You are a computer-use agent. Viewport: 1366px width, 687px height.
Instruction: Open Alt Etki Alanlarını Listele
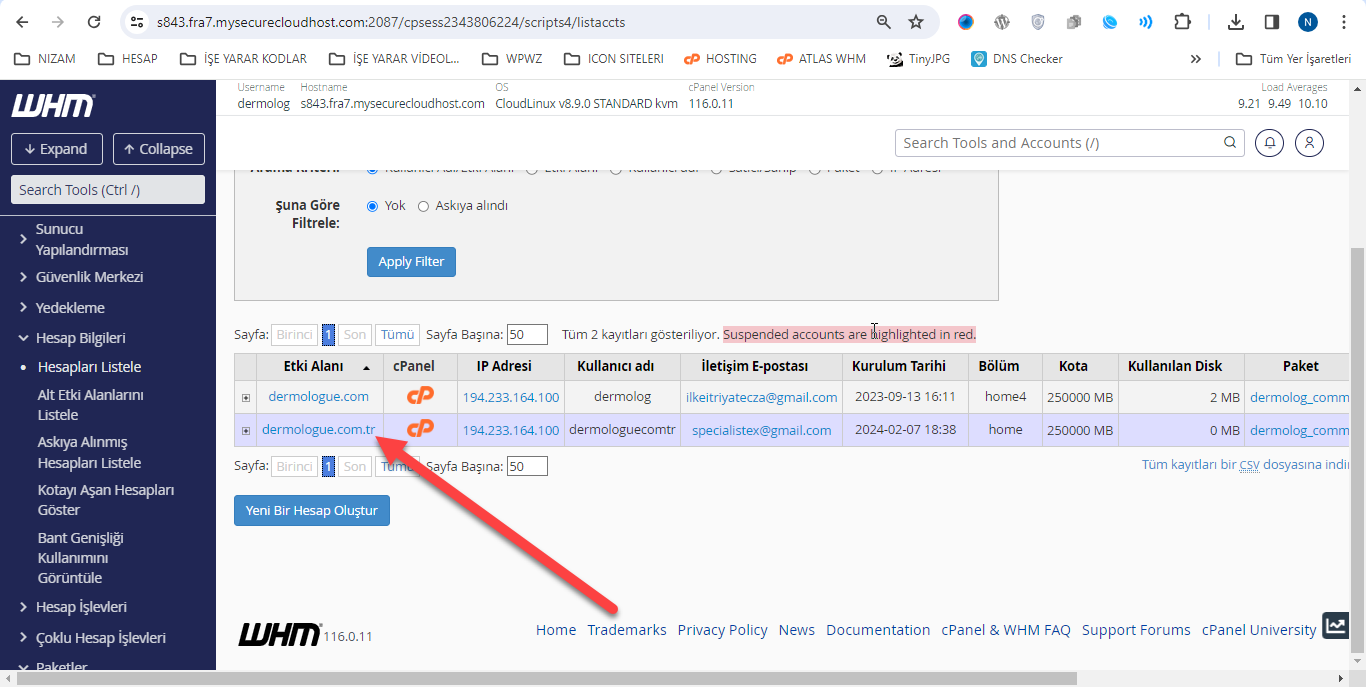pyautogui.click(x=91, y=405)
